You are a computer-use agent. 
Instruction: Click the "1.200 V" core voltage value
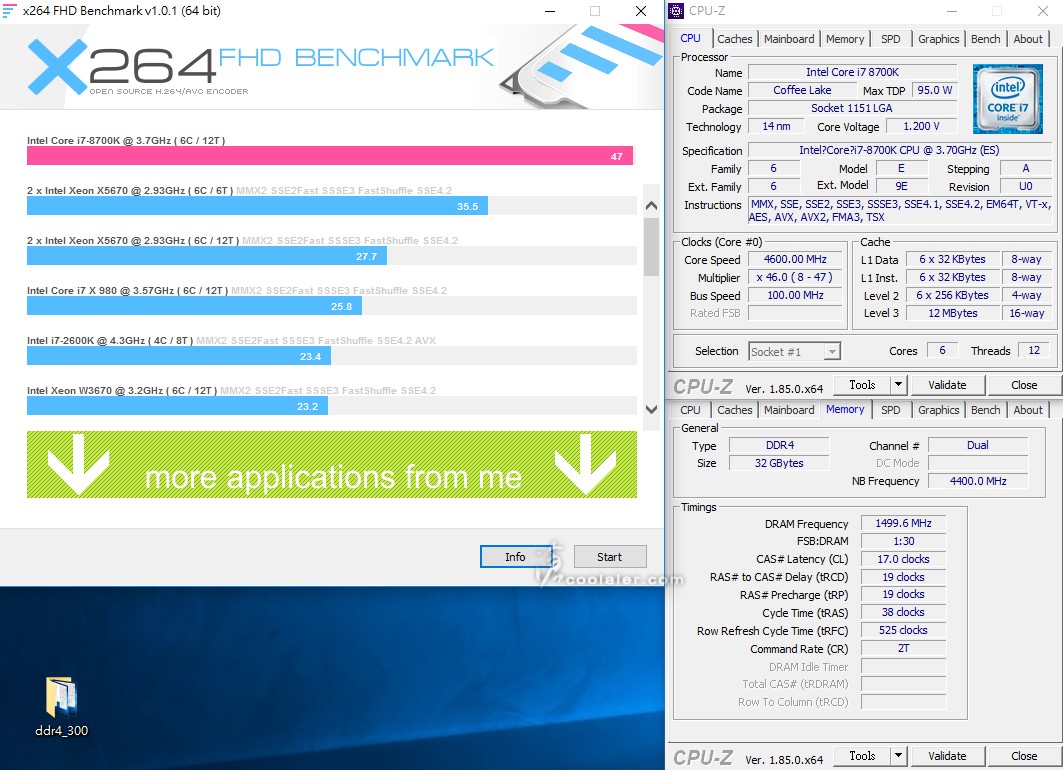click(921, 126)
